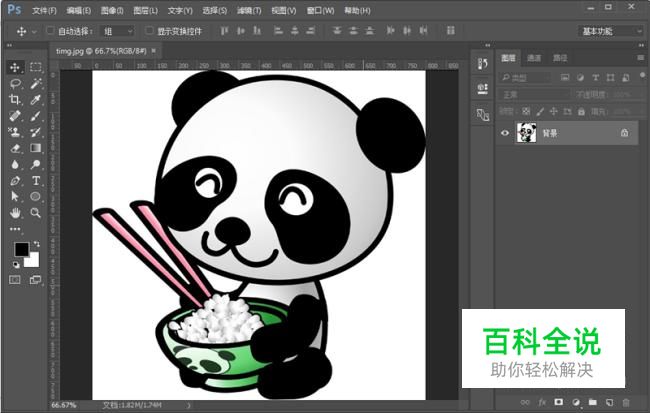This screenshot has height=413, width=650.
Task: Select the Lasso tool
Action: [x=15, y=83]
